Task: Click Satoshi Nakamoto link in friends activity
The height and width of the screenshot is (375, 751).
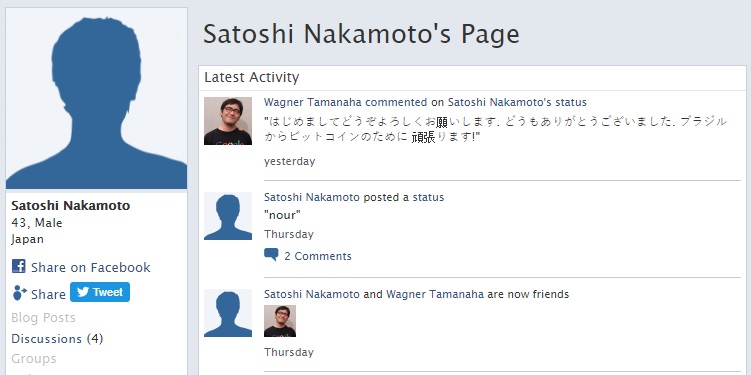Action: click(311, 294)
